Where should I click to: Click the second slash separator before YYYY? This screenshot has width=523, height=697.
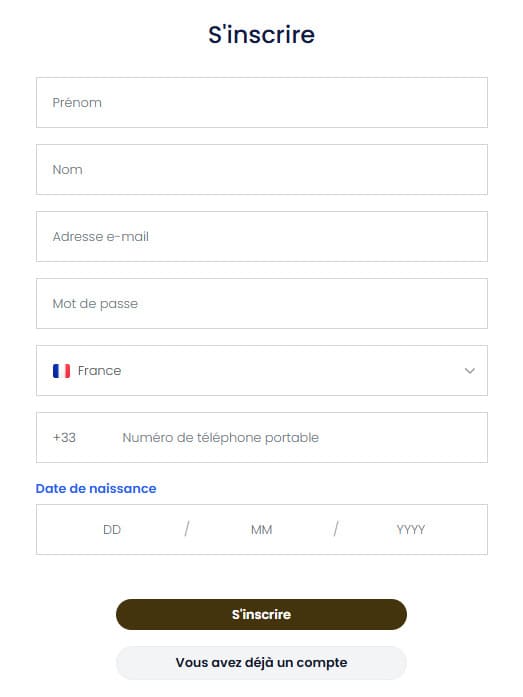pos(336,529)
